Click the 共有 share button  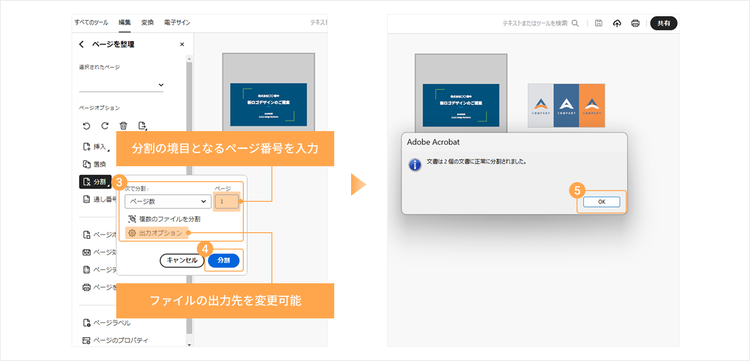click(663, 23)
